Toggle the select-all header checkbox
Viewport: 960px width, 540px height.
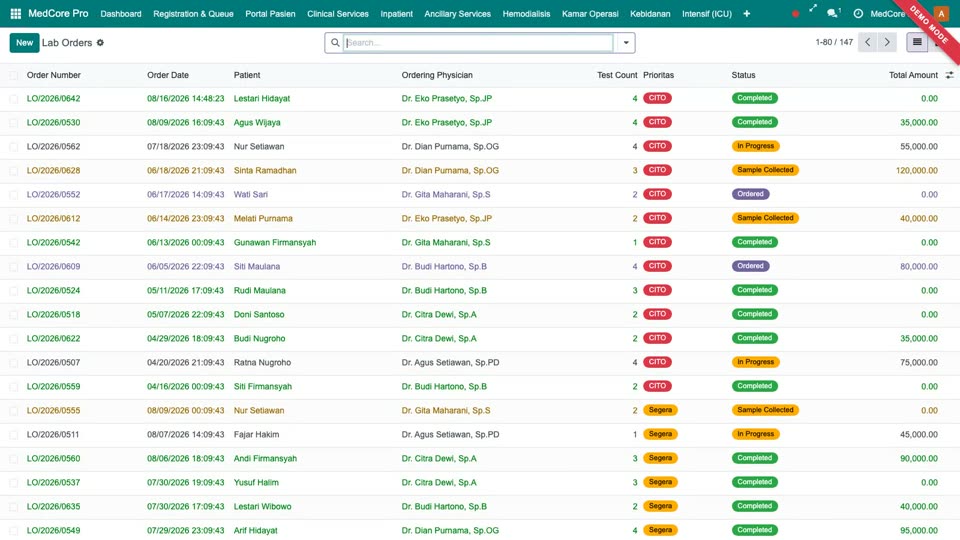(13, 75)
